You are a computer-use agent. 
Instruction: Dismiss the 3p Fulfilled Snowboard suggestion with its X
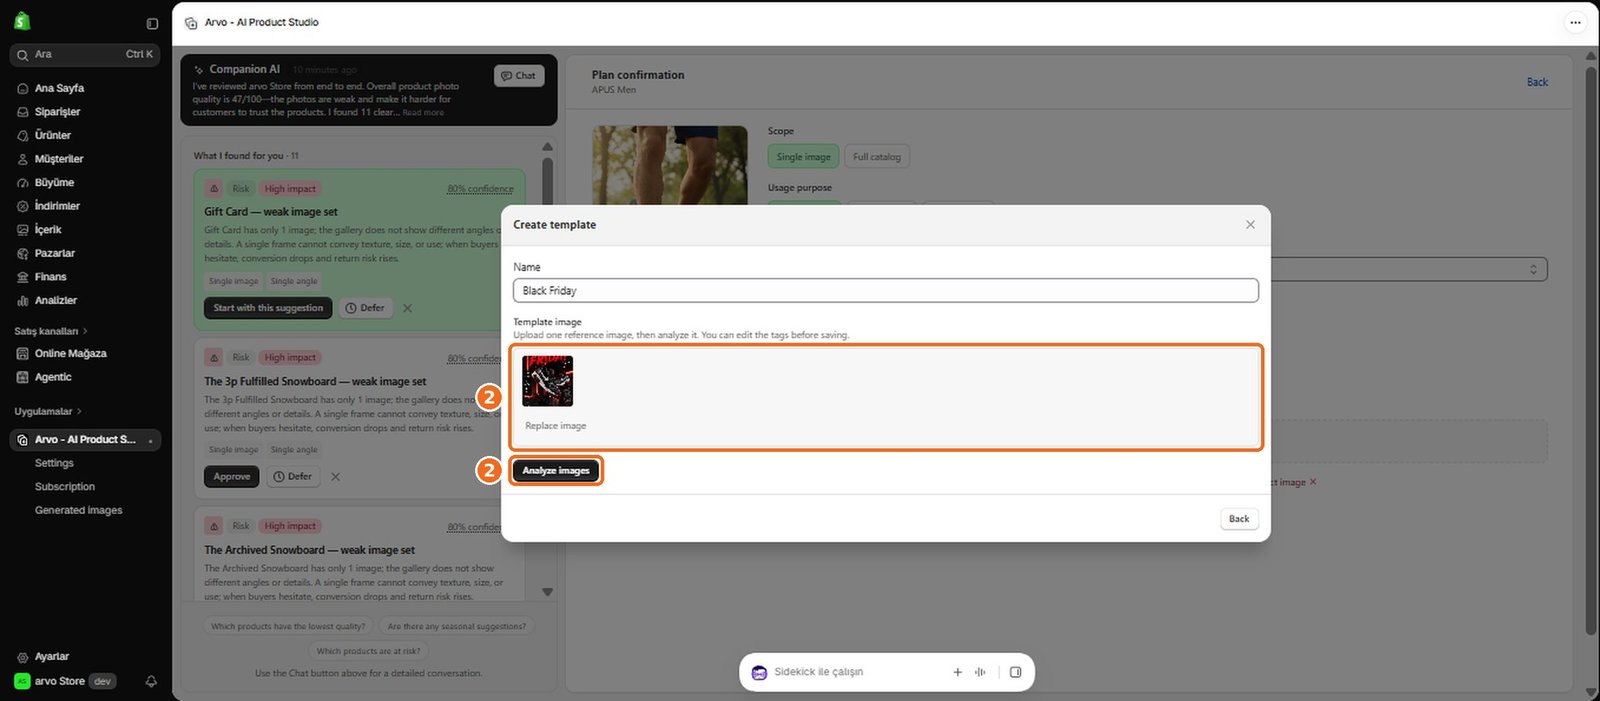click(336, 477)
